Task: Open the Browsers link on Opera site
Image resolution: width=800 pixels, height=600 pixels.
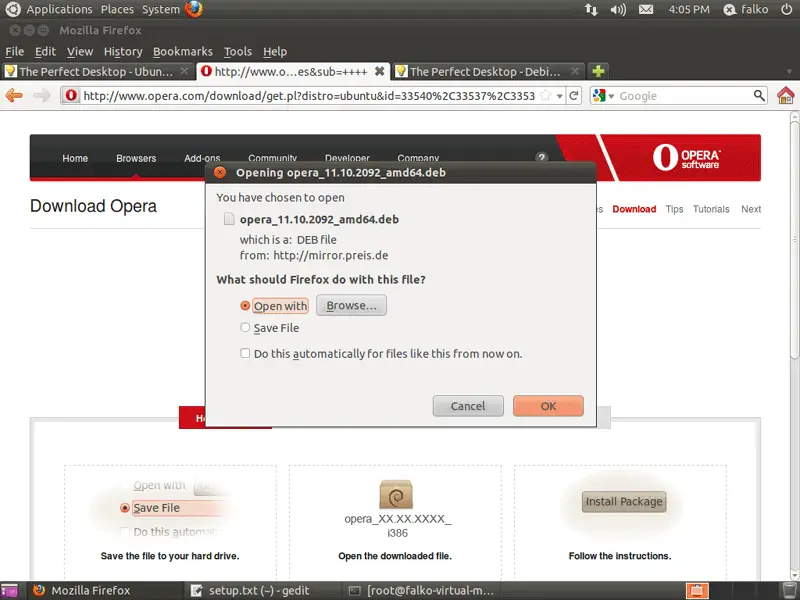Action: click(x=136, y=158)
